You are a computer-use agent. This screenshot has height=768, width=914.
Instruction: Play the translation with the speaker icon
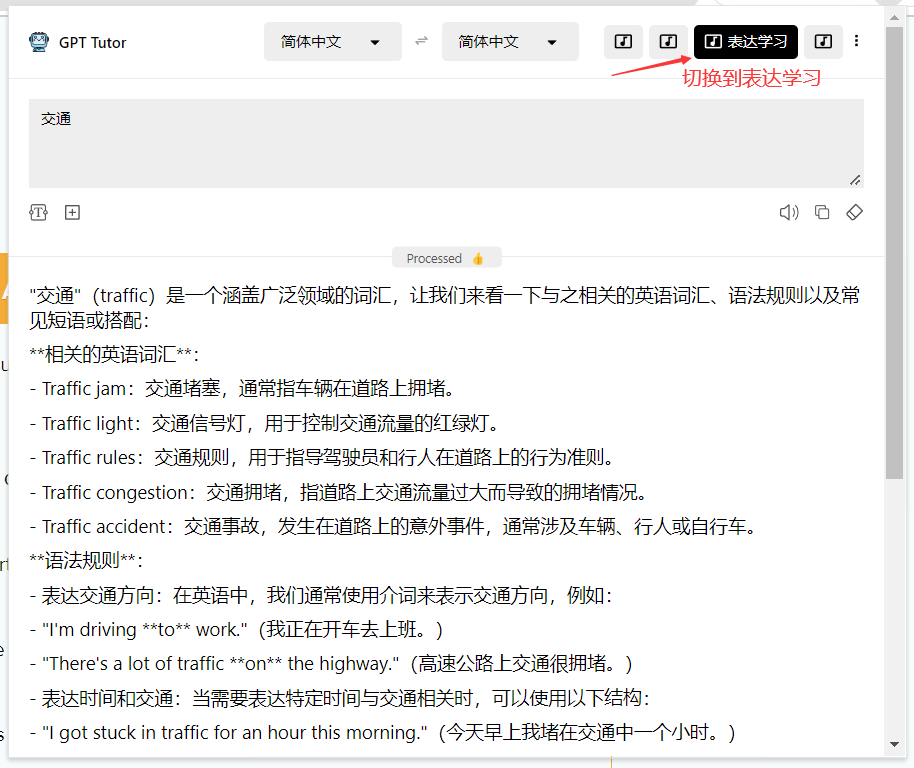pyautogui.click(x=789, y=212)
